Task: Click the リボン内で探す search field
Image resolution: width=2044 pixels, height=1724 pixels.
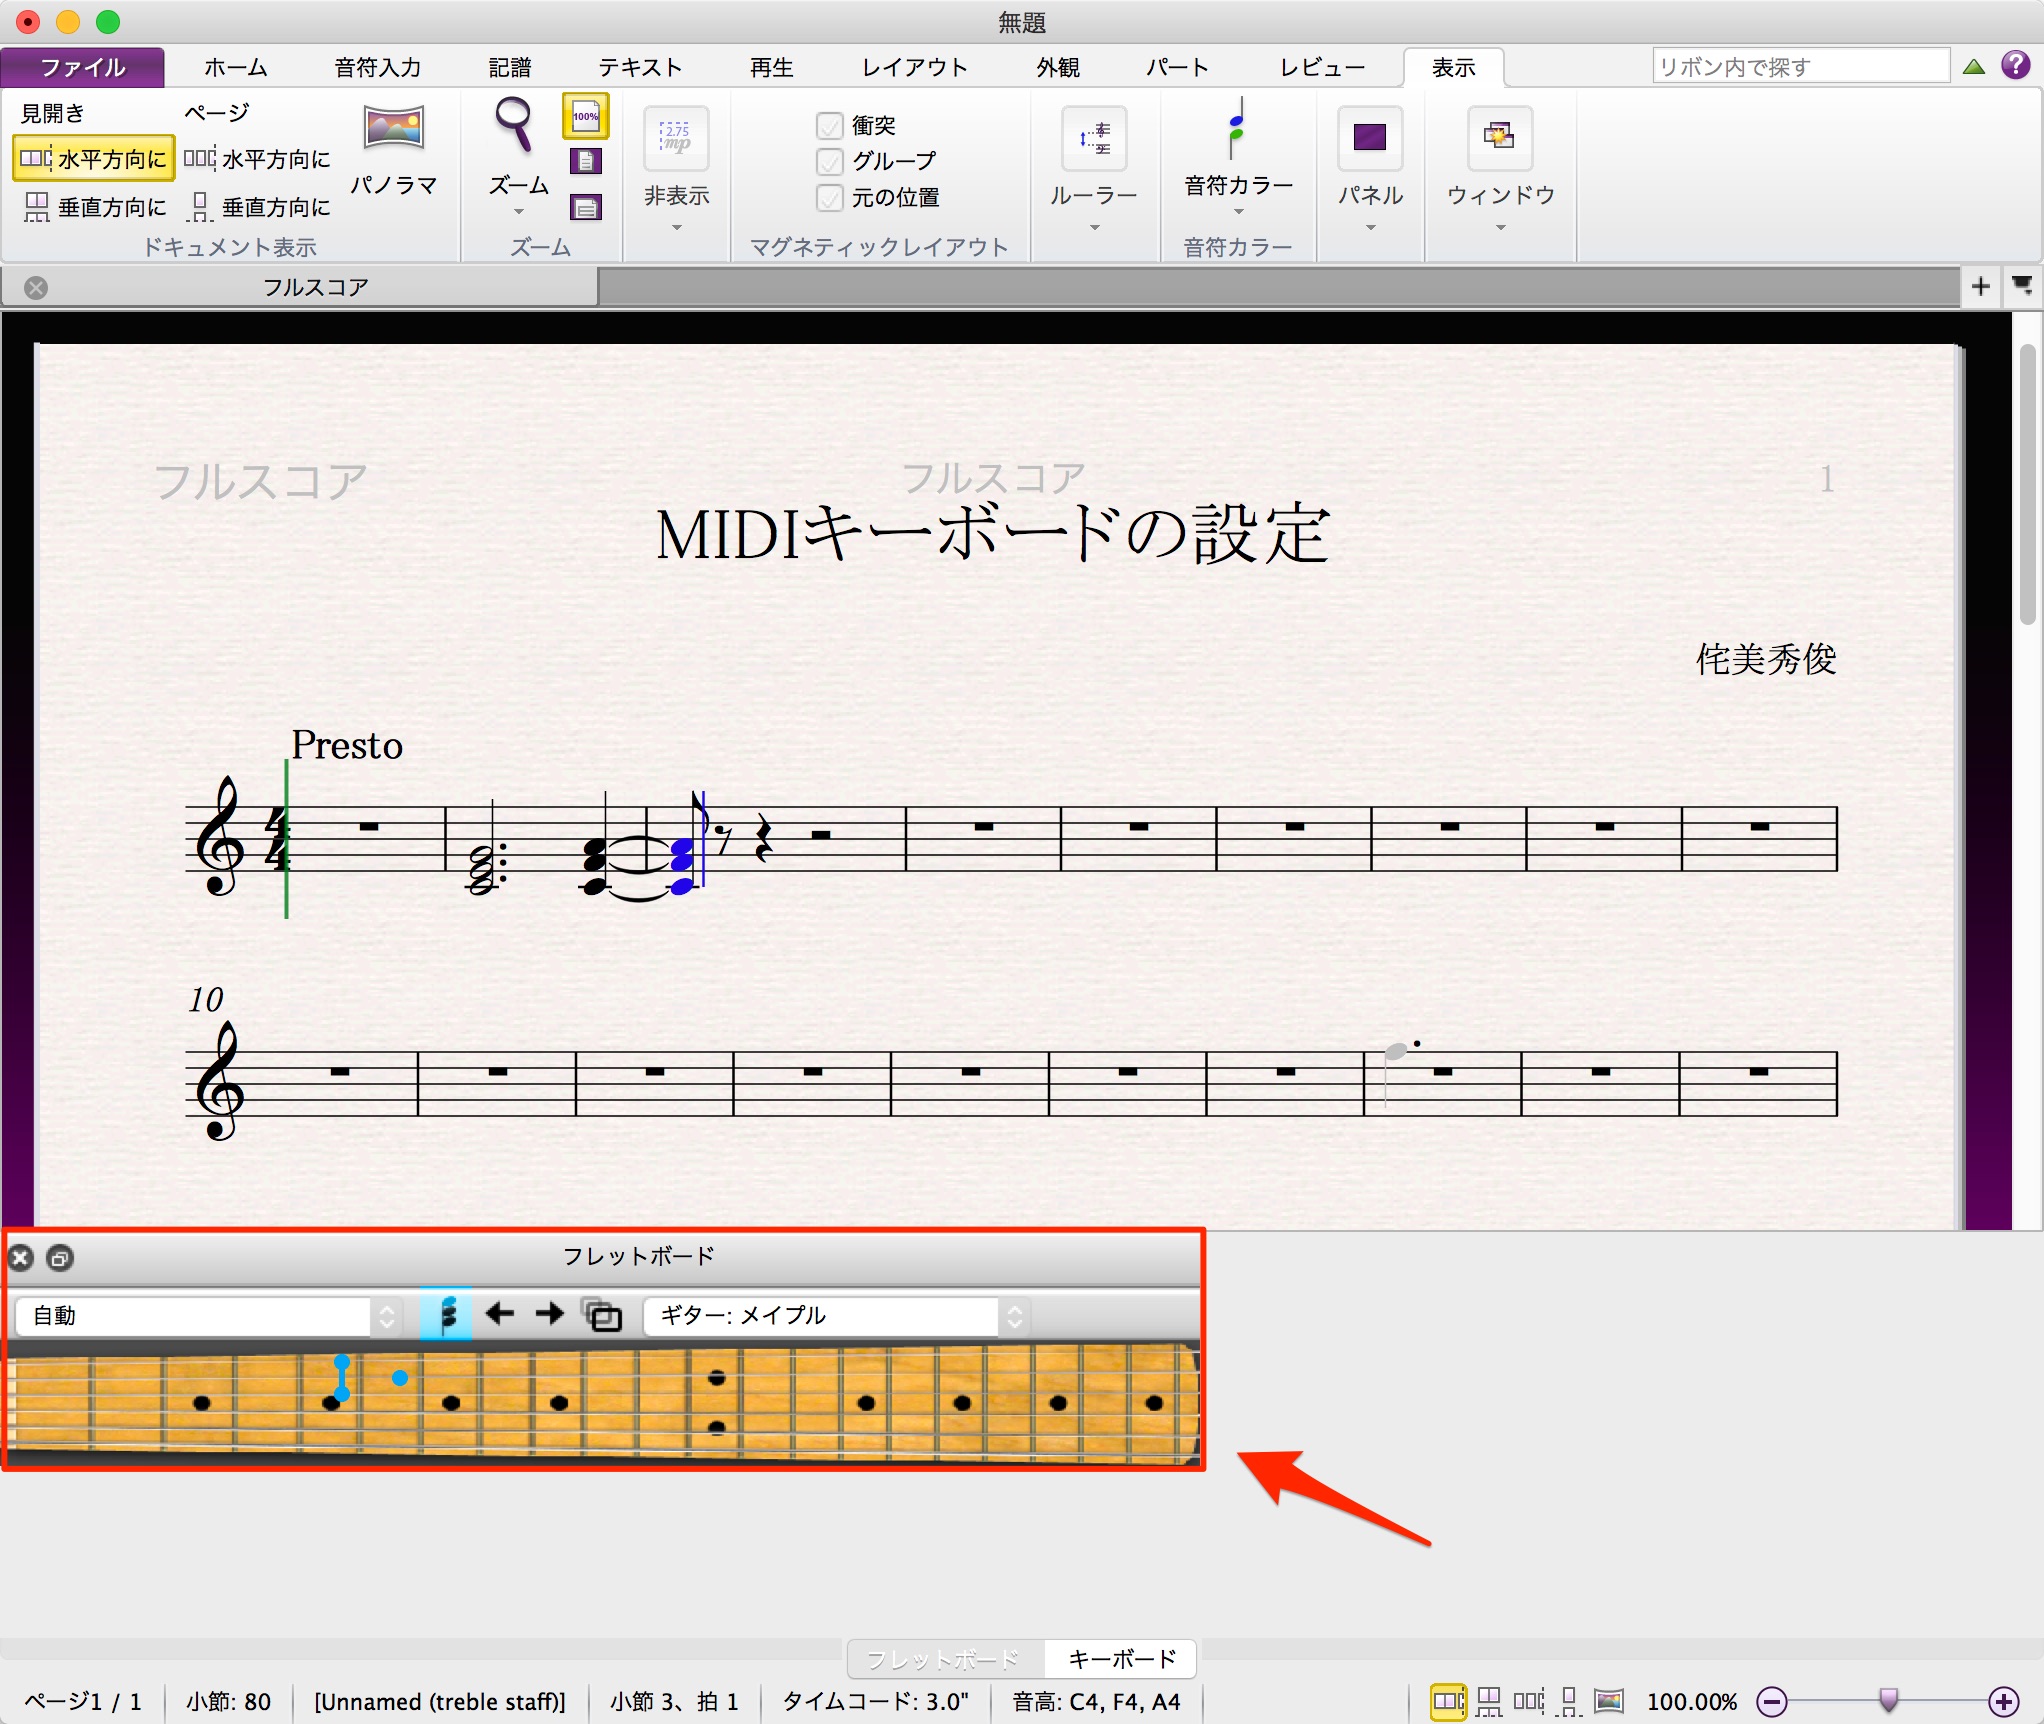Action: [1800, 67]
